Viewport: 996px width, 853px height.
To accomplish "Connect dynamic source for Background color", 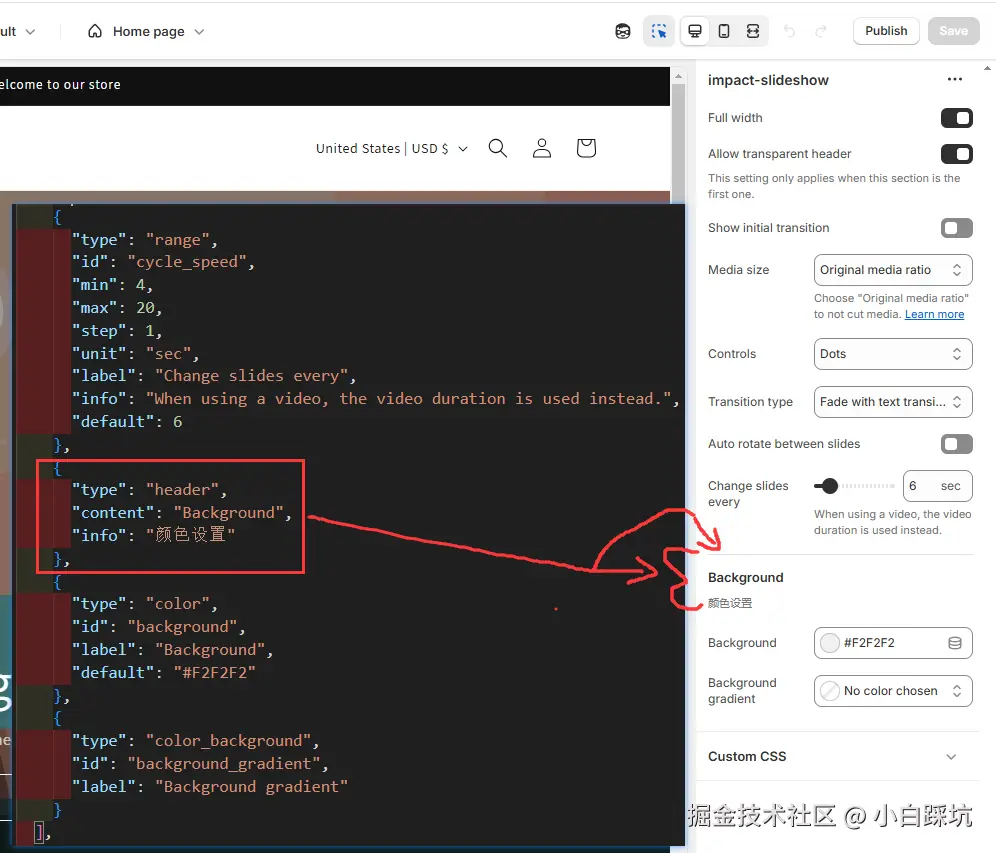I will [954, 643].
